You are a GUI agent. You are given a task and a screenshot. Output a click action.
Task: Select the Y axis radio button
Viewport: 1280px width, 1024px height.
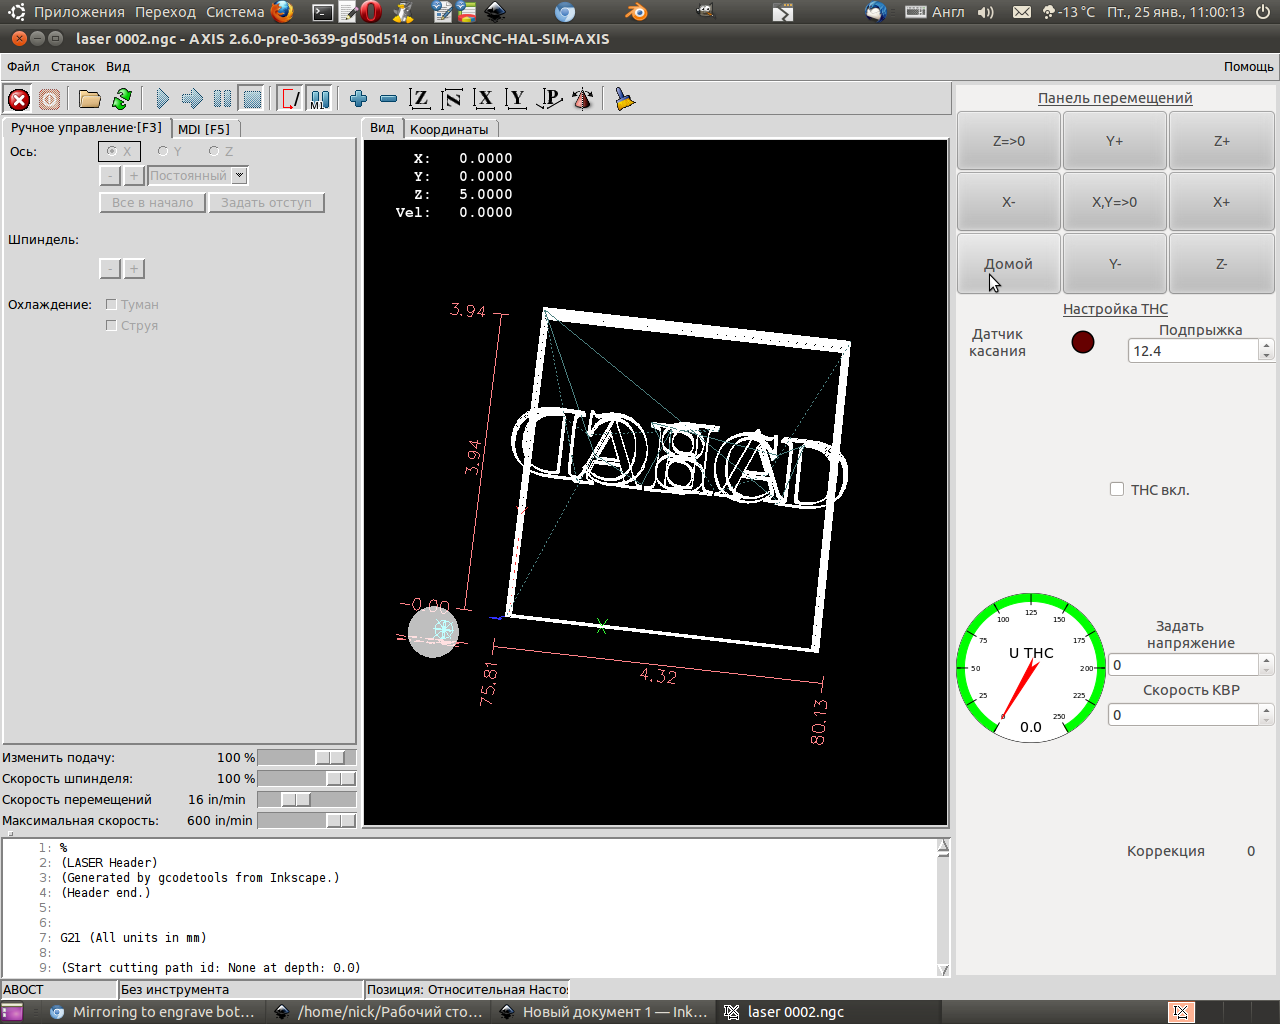point(163,152)
